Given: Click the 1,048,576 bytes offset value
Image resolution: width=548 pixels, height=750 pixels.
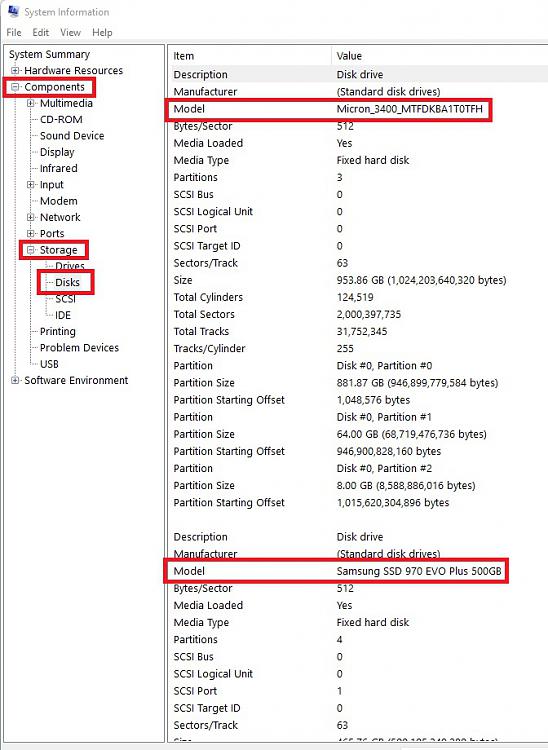Looking at the screenshot, I should [373, 400].
